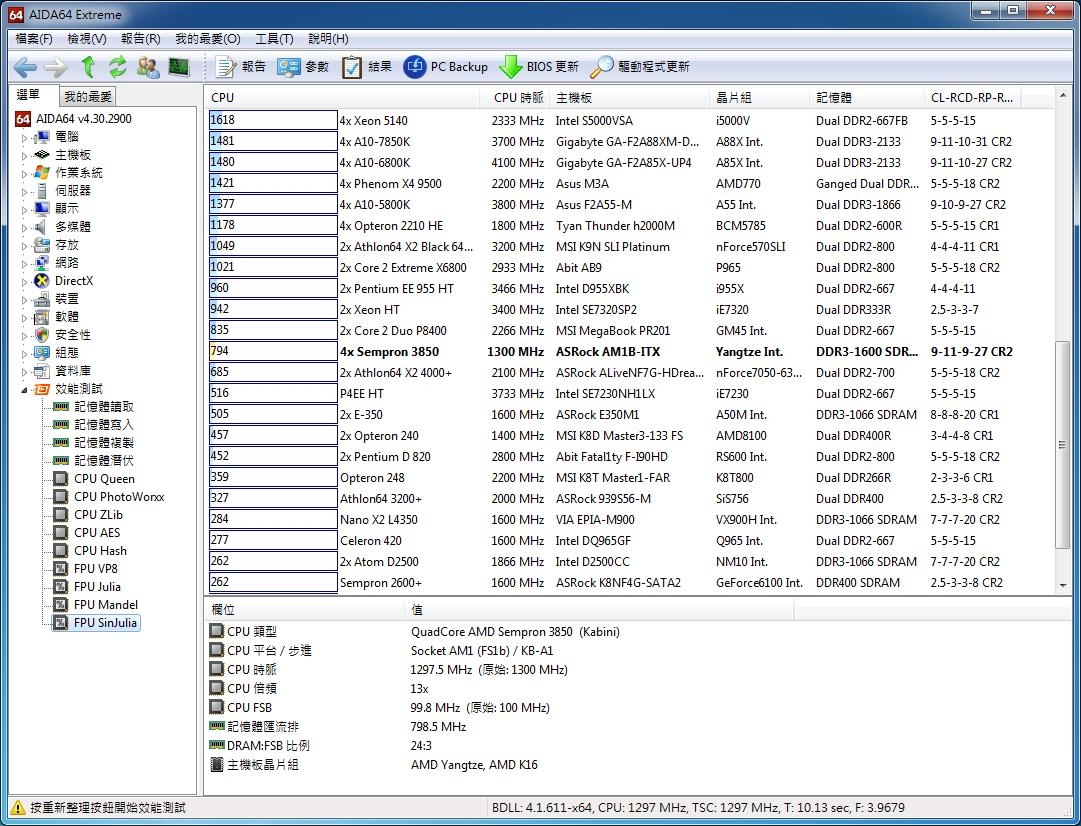
Task: Select the FPU VP8 benchmark
Action: (96, 568)
